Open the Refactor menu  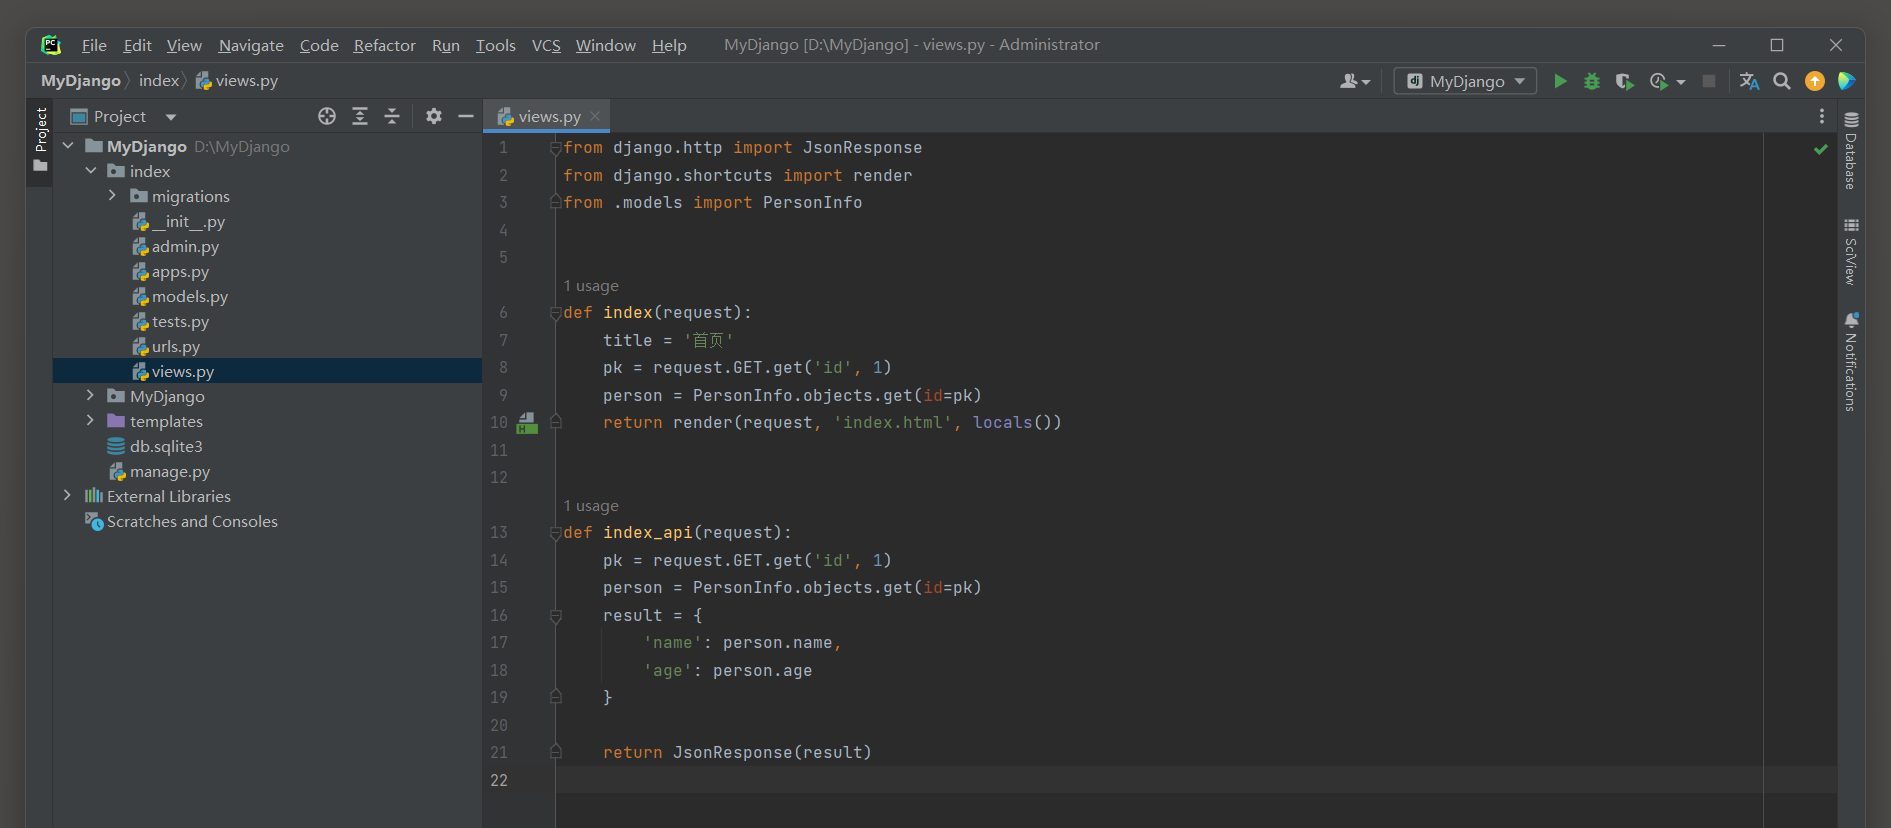(x=384, y=45)
